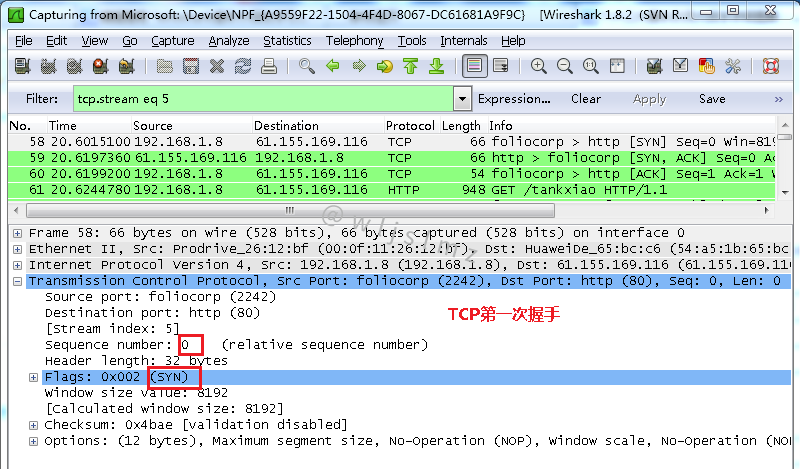Close the capture file X icon
The width and height of the screenshot is (800, 469).
click(217, 66)
